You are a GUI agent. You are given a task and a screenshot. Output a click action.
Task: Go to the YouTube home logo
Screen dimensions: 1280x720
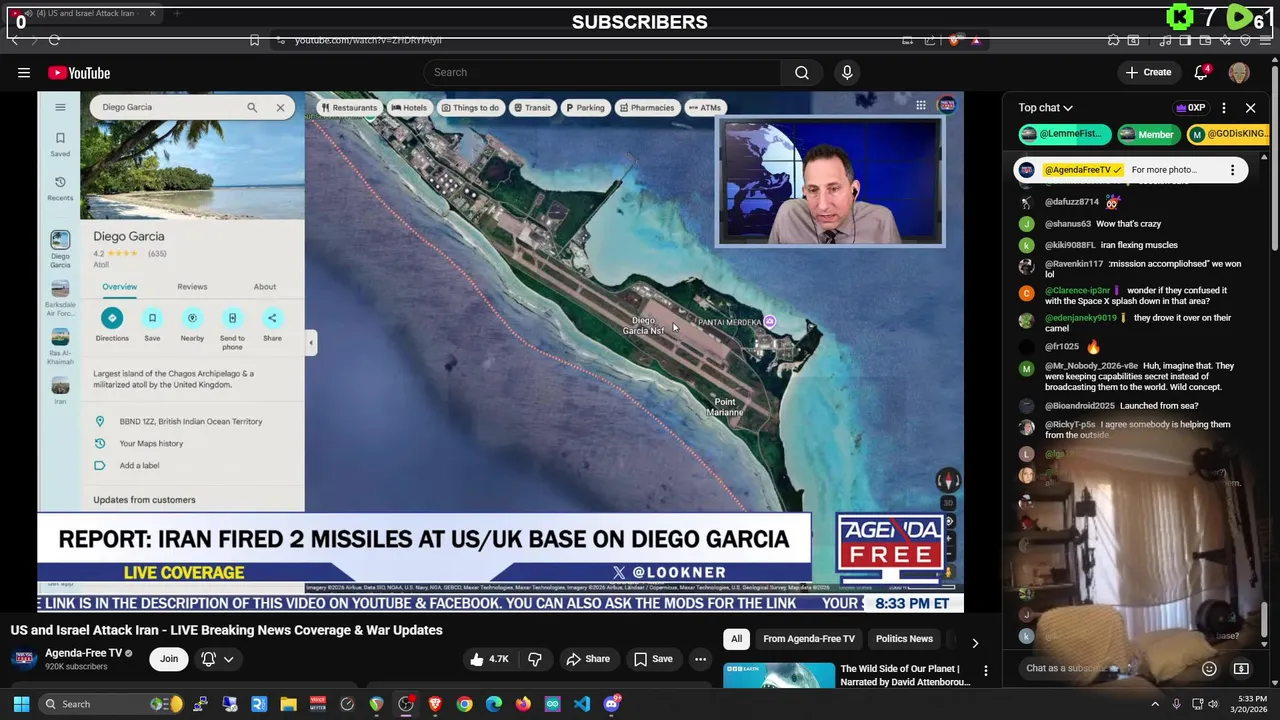[x=79, y=73]
